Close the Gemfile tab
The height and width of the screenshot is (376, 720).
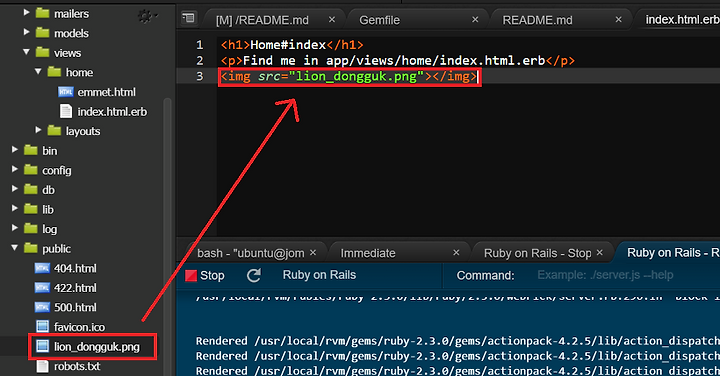coord(475,20)
